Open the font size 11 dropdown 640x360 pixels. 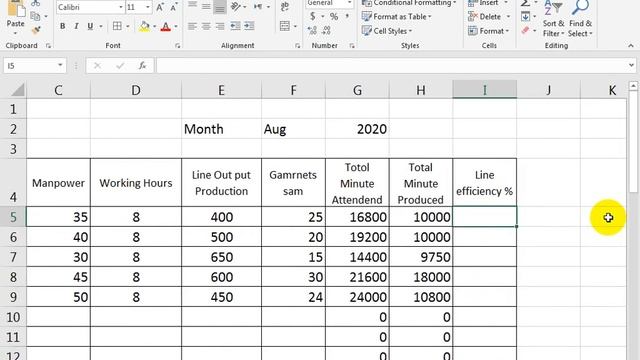coord(148,7)
